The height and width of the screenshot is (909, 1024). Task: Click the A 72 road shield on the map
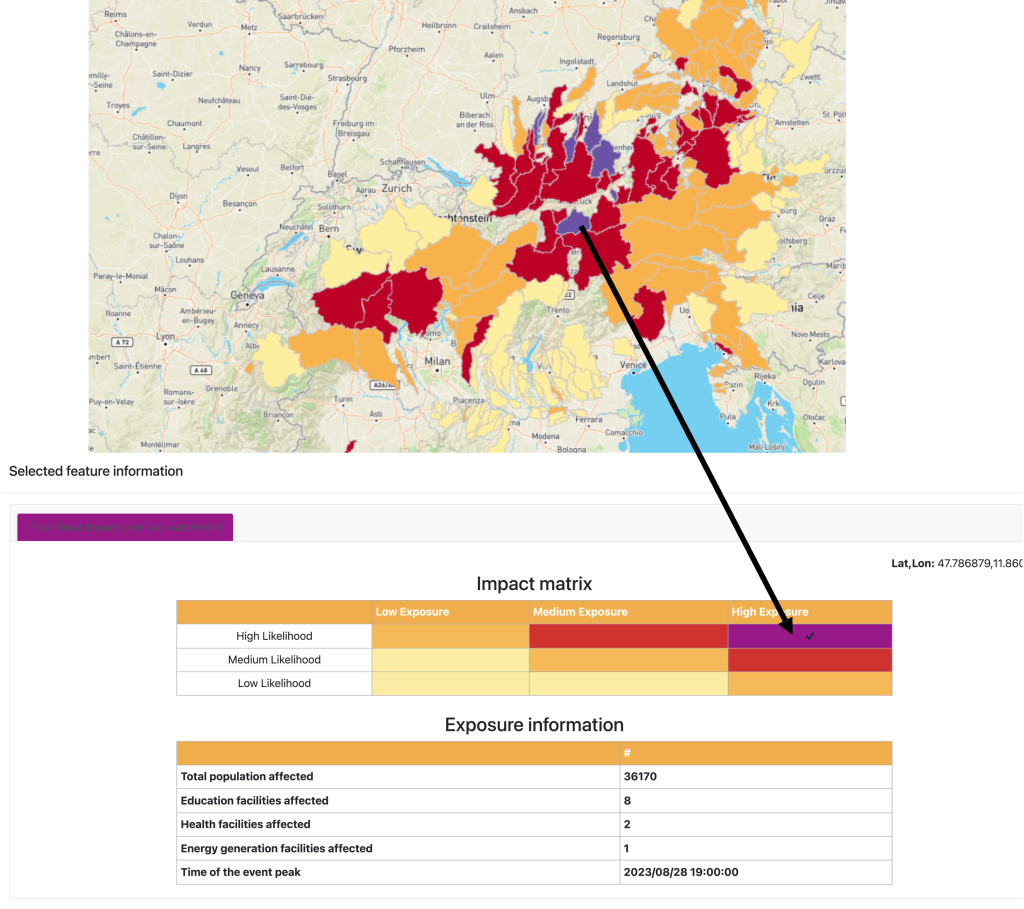tap(124, 342)
